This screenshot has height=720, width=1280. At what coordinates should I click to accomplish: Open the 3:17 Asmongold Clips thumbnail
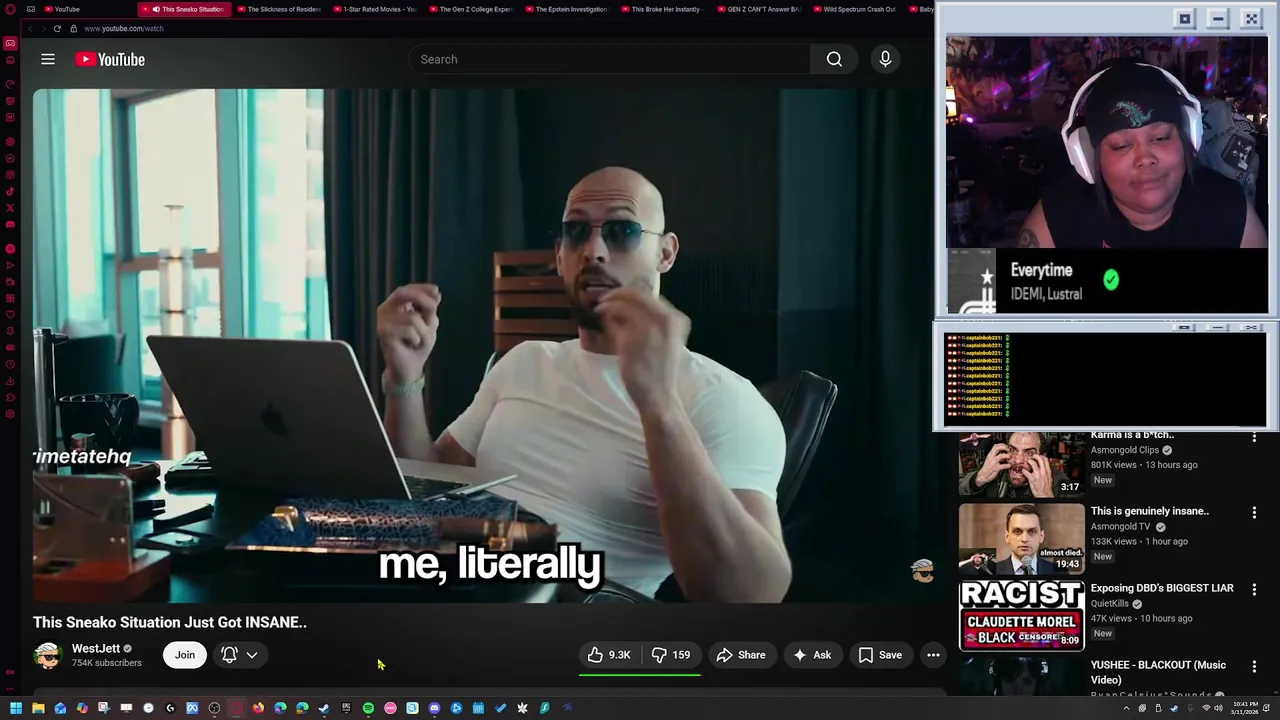click(1021, 464)
